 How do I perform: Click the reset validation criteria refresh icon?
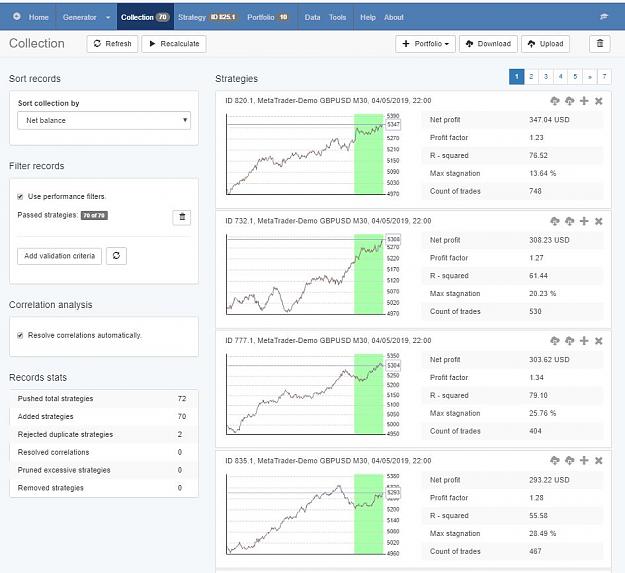tap(116, 256)
